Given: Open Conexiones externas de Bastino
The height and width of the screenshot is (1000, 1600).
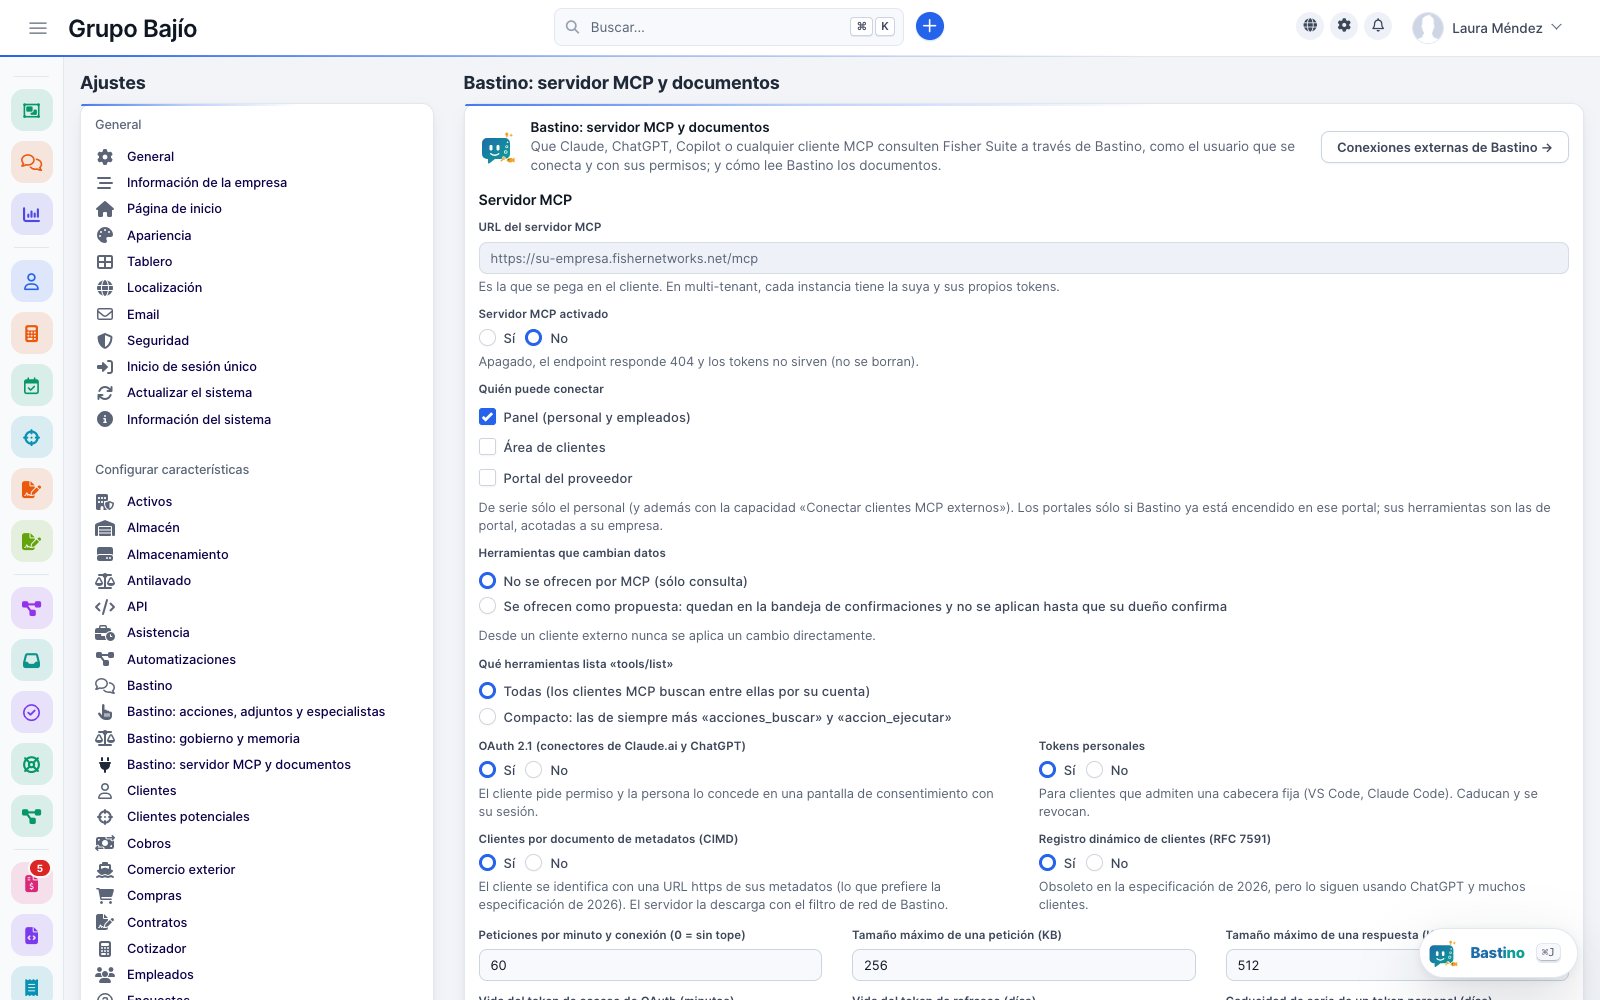Looking at the screenshot, I should click(x=1444, y=147).
